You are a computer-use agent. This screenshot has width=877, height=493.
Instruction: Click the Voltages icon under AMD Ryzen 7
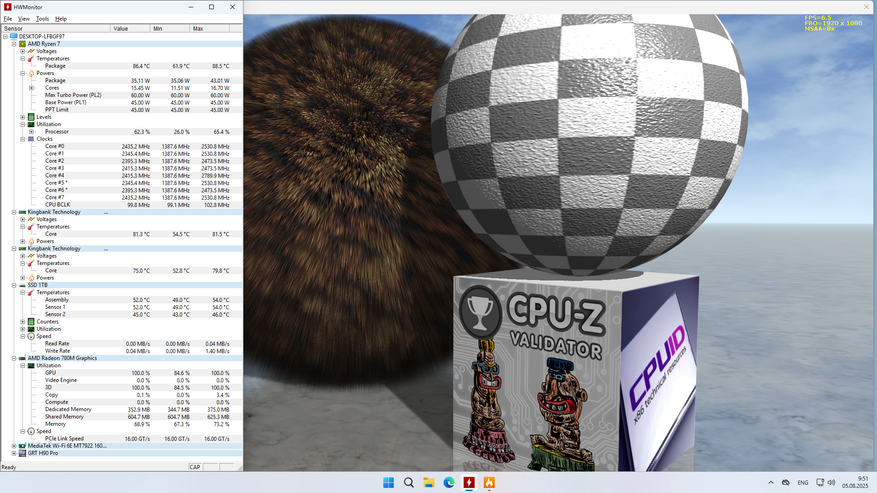tap(31, 51)
